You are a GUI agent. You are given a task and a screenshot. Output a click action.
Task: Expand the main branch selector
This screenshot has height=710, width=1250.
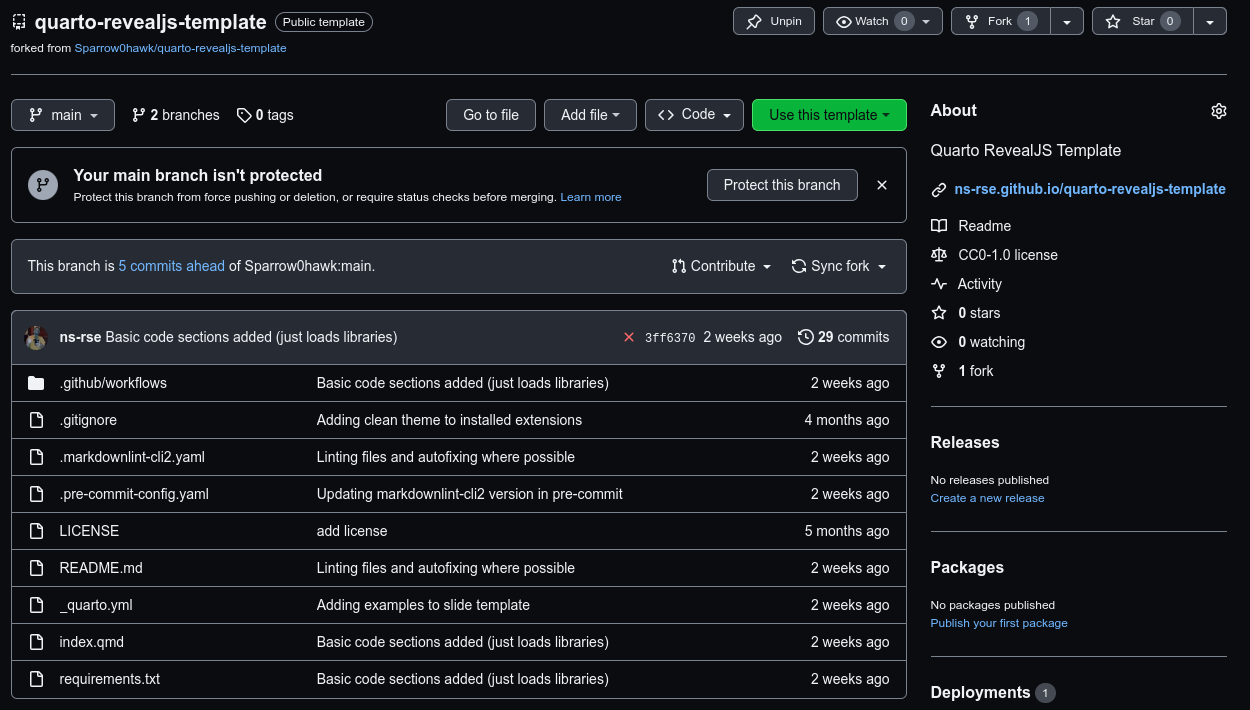(x=63, y=115)
